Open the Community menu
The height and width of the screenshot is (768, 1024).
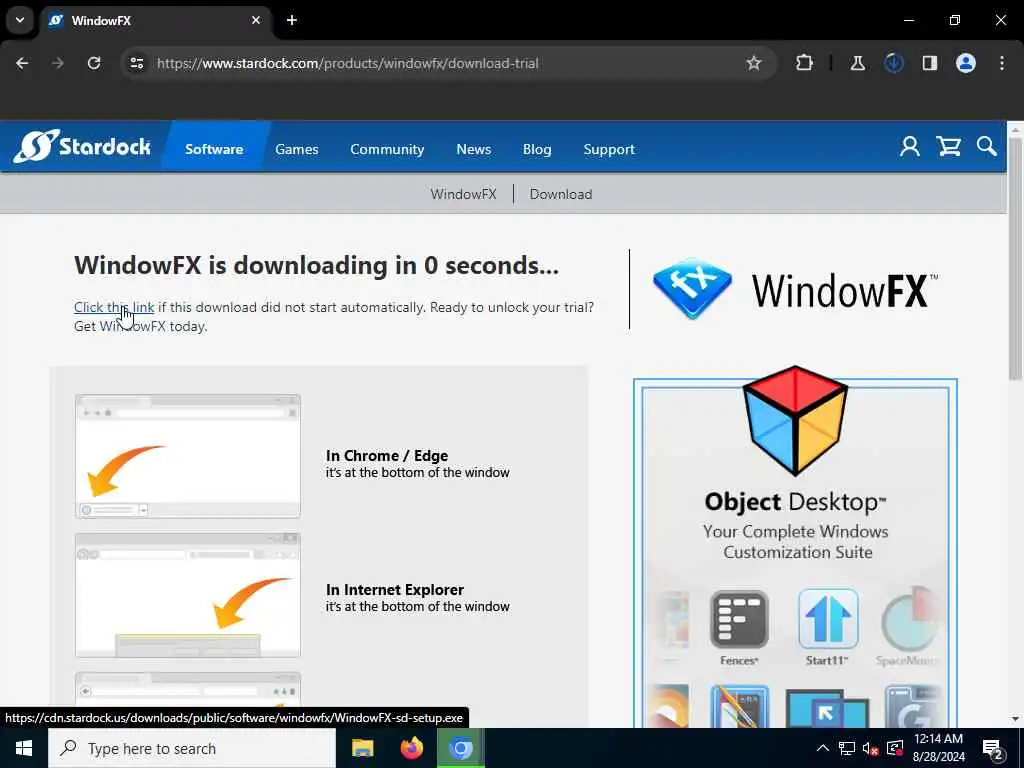pyautogui.click(x=387, y=149)
